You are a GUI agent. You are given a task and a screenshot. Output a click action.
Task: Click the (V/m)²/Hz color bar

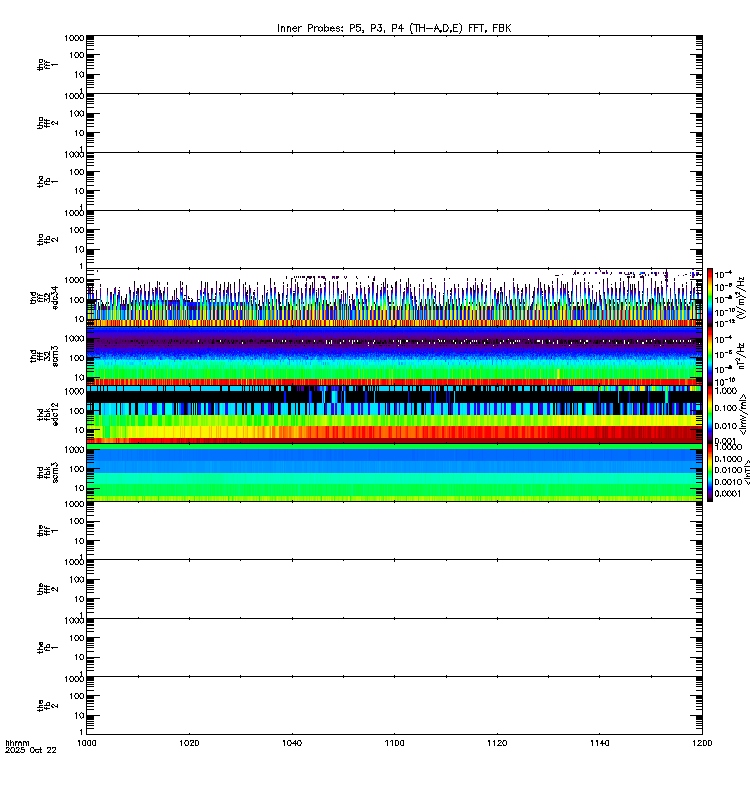710,297
